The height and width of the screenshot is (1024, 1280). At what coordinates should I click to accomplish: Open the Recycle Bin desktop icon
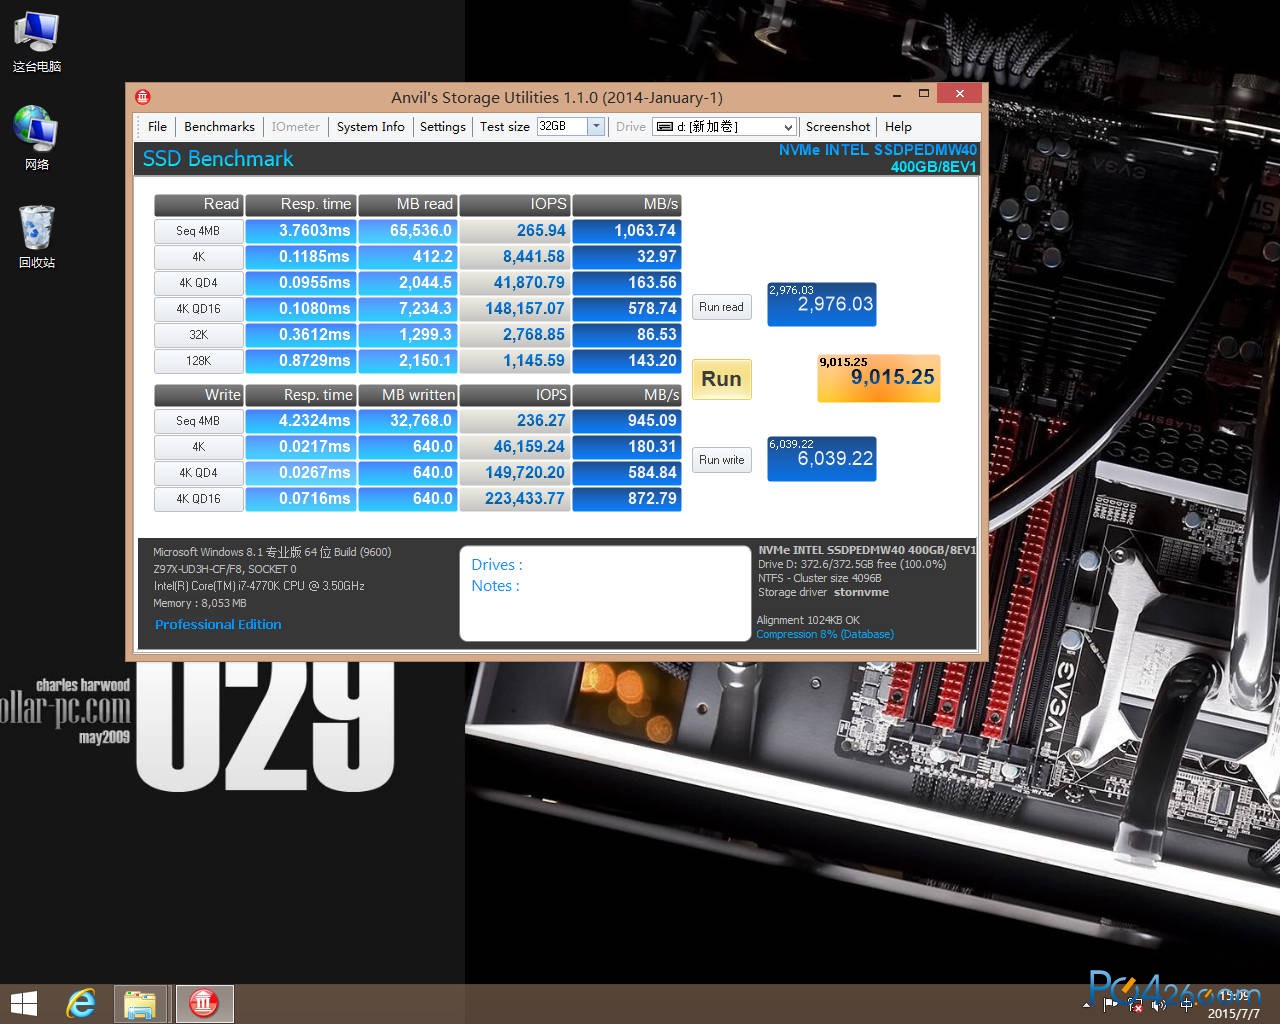pos(37,237)
